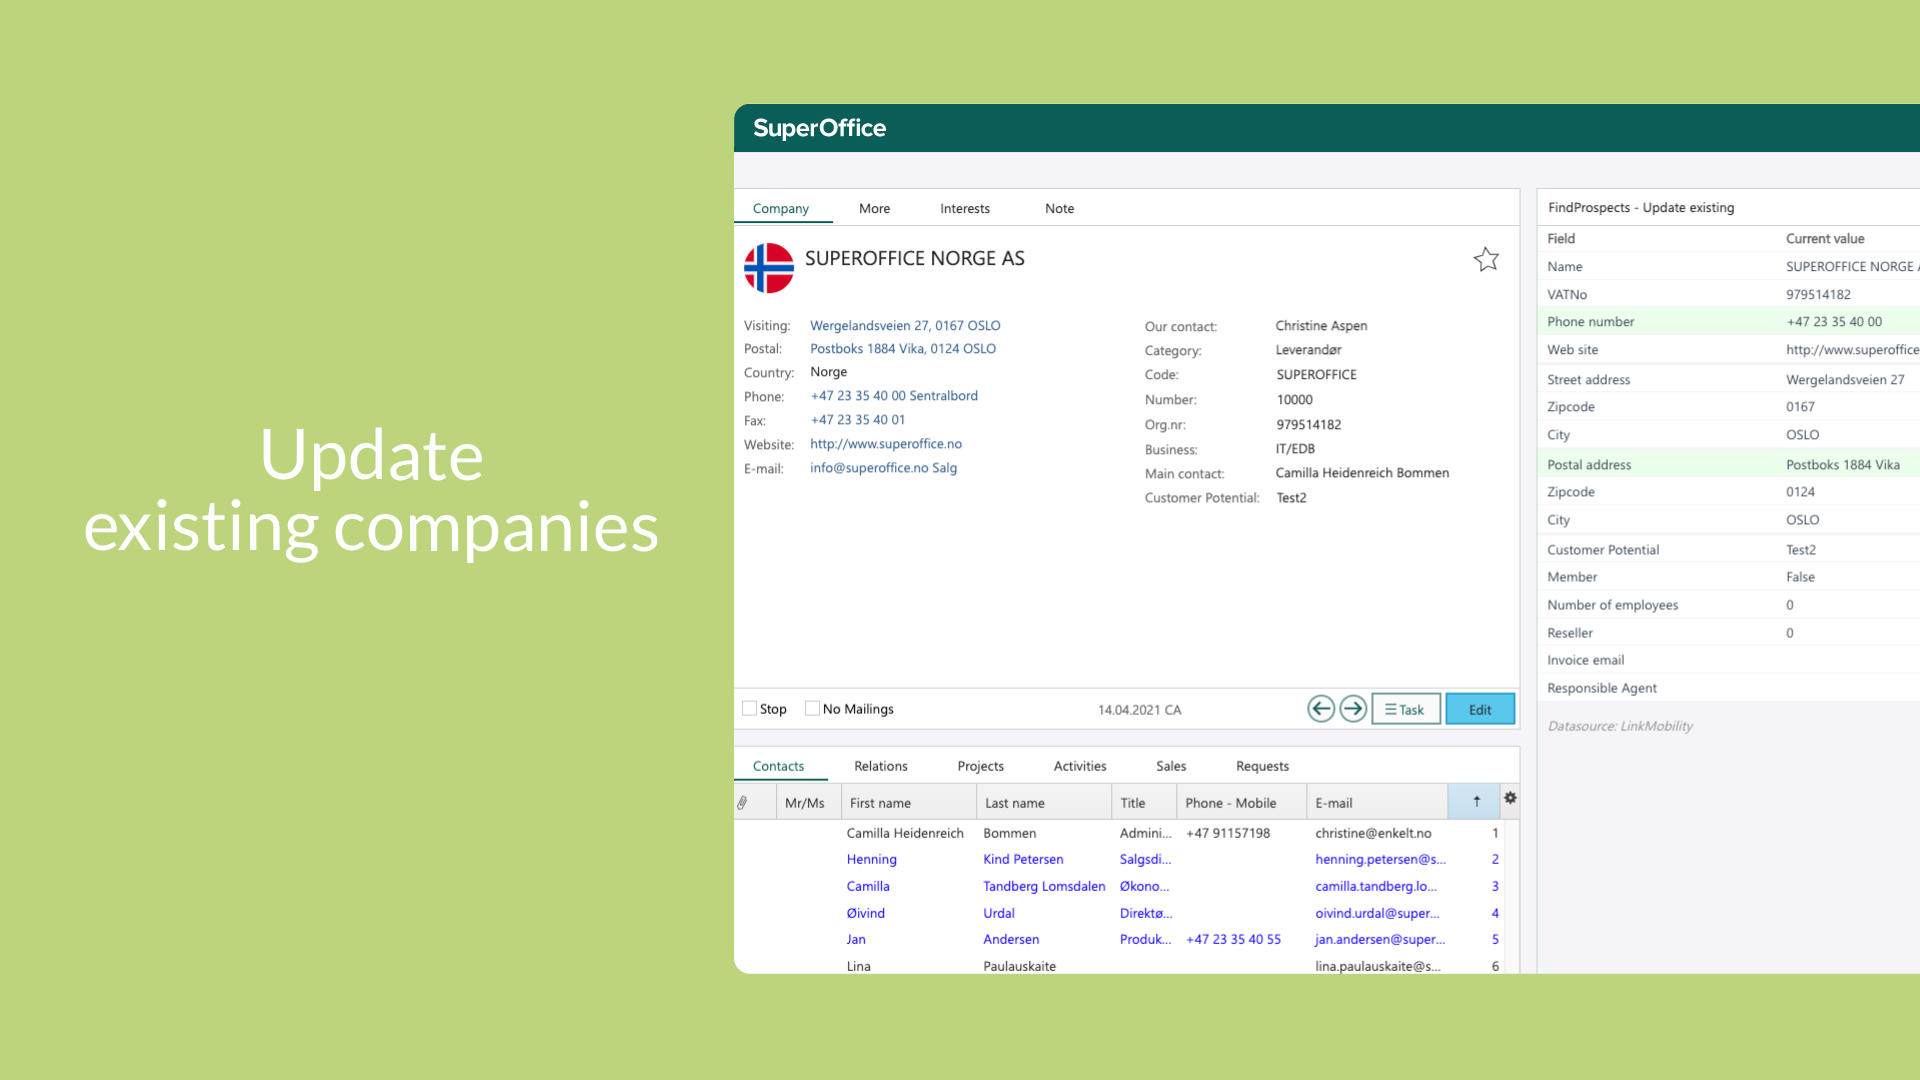The width and height of the screenshot is (1920, 1080).
Task: Enable the No Mailings checkbox
Action: pyautogui.click(x=812, y=708)
